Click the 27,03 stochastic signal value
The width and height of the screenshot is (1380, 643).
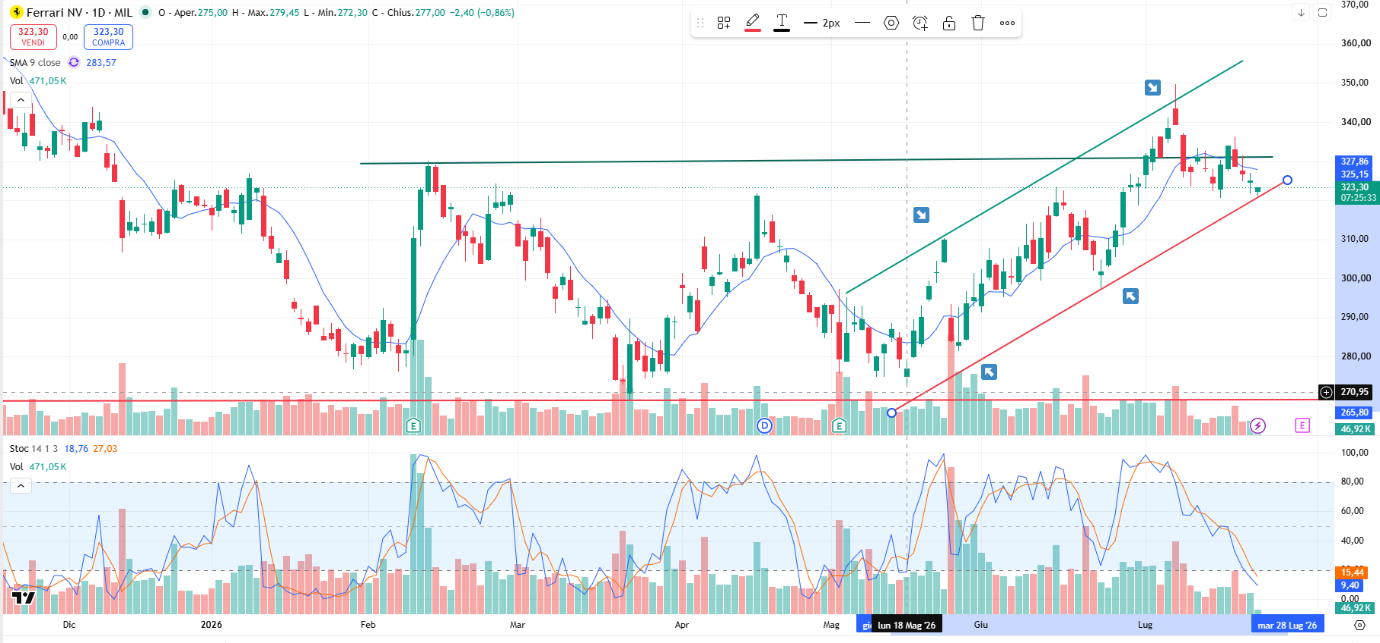pos(105,448)
